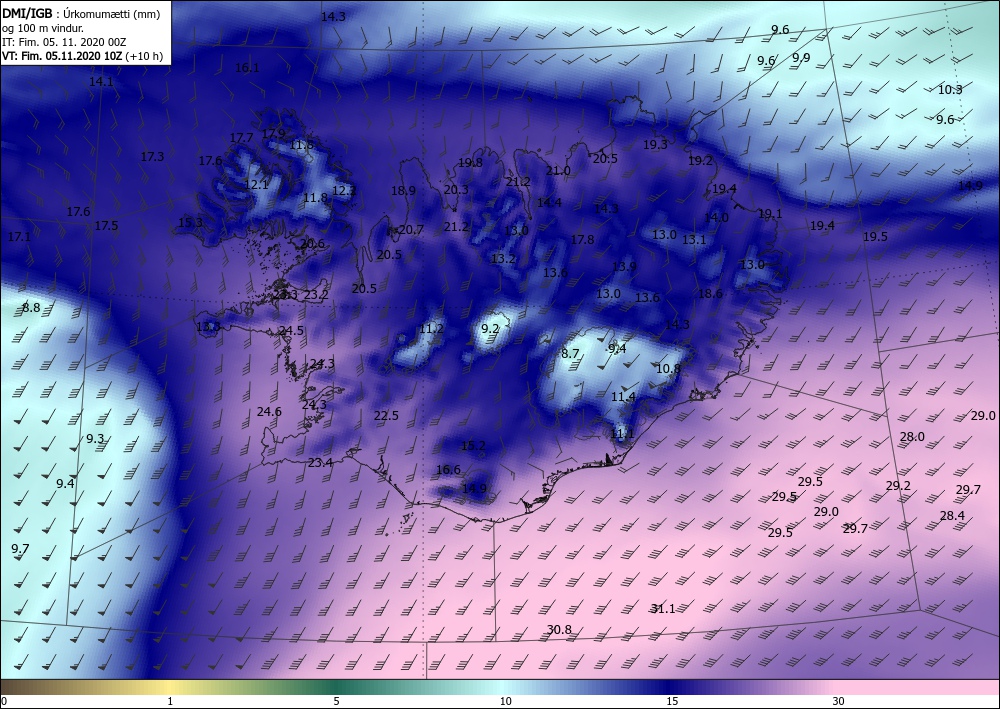Click the 14.0 value label
The width and height of the screenshot is (1000, 709).
[x=716, y=217]
